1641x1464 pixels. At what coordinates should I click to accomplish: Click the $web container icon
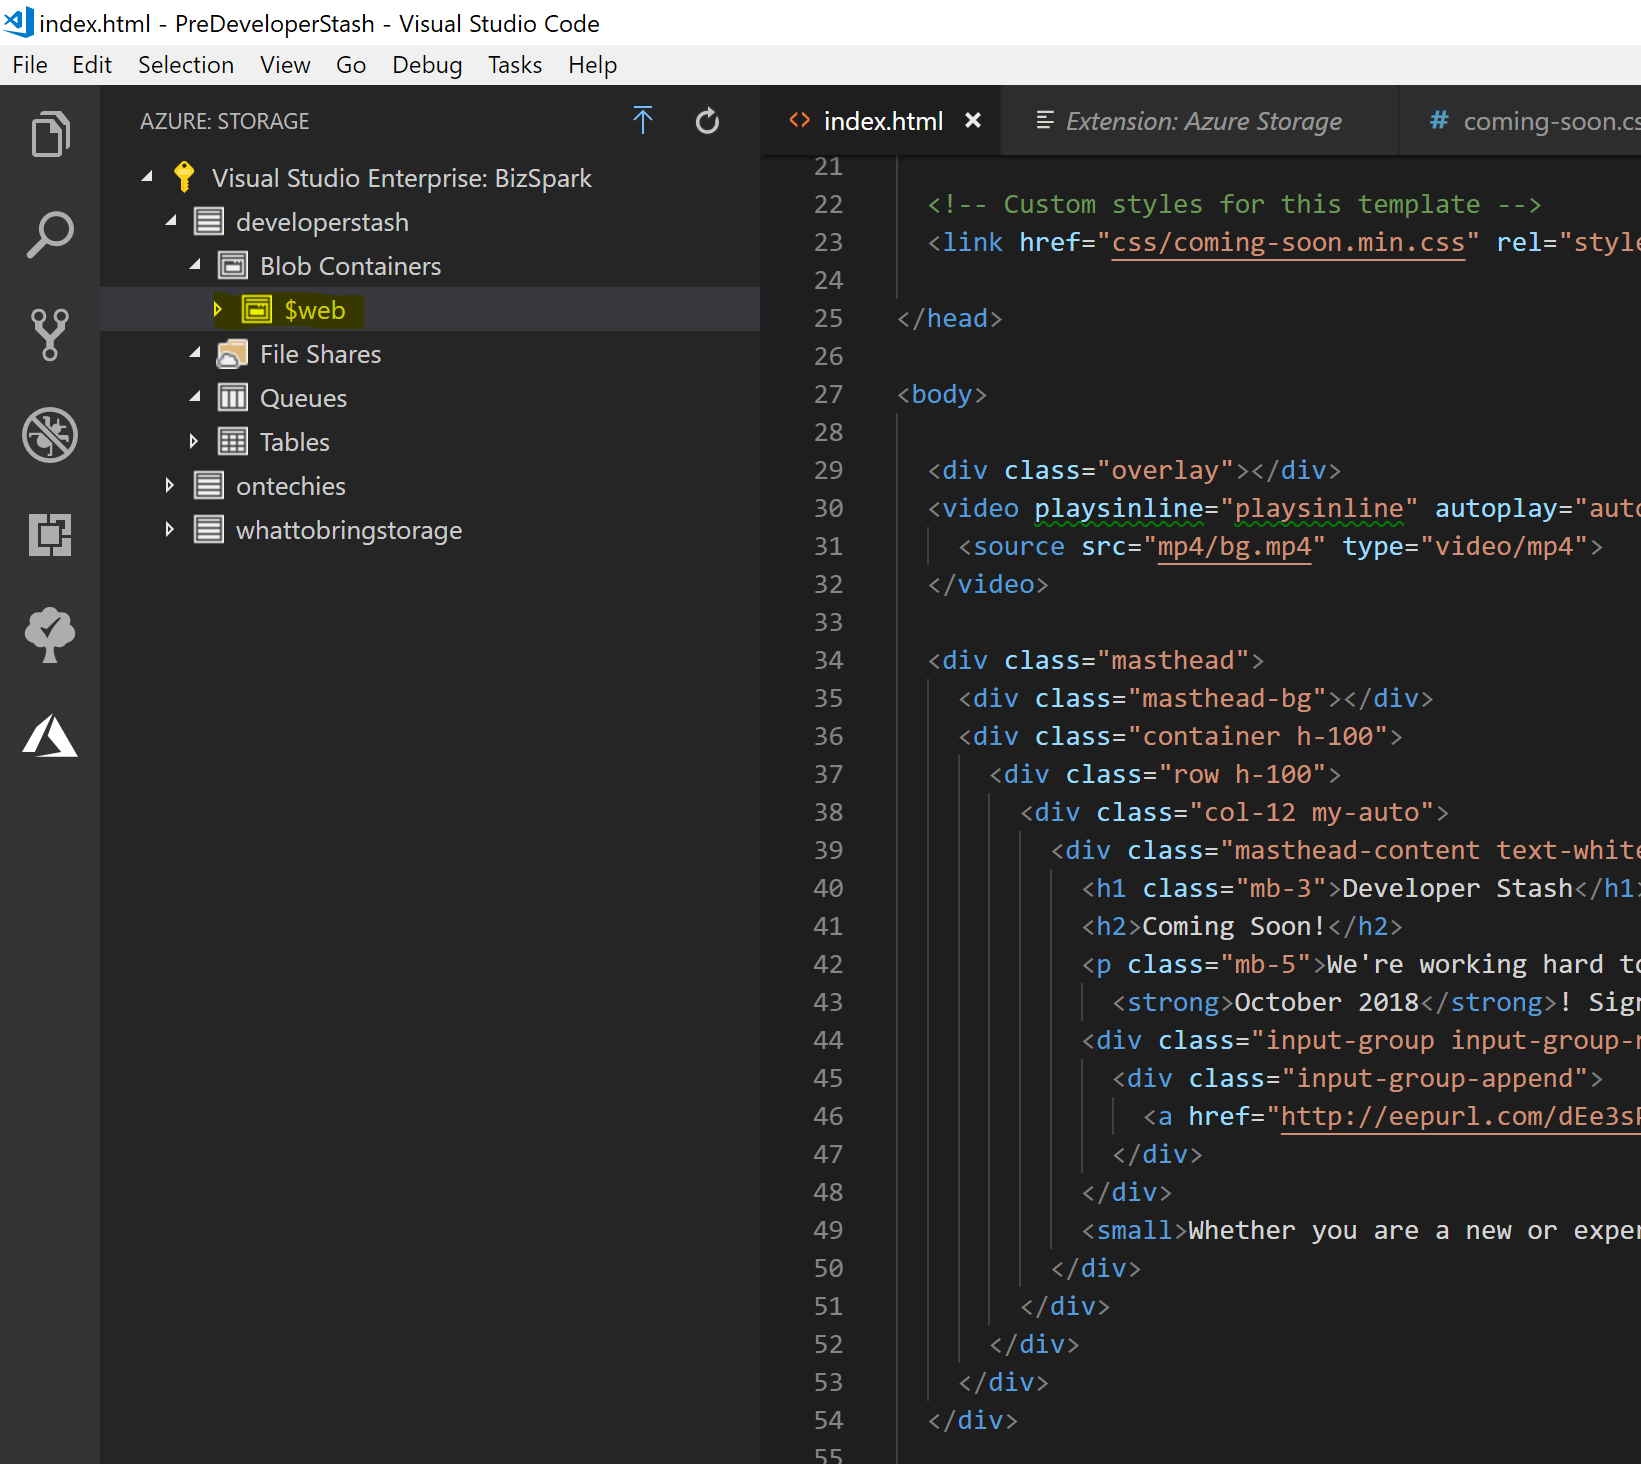click(257, 309)
